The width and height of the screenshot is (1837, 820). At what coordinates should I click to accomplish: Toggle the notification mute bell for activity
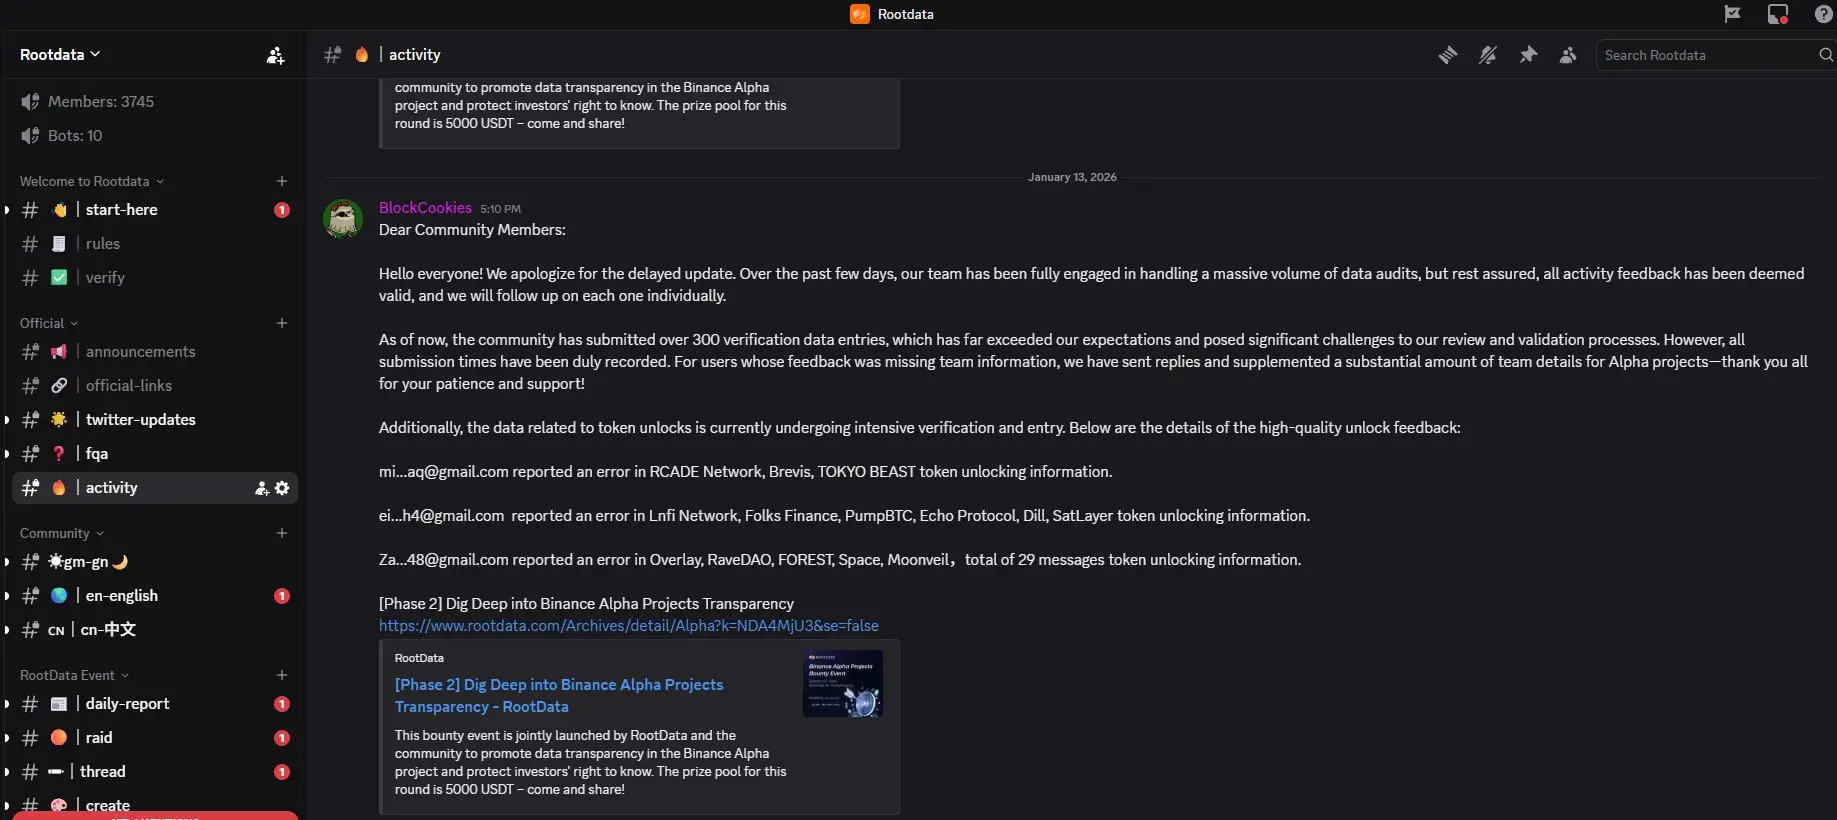click(1487, 55)
